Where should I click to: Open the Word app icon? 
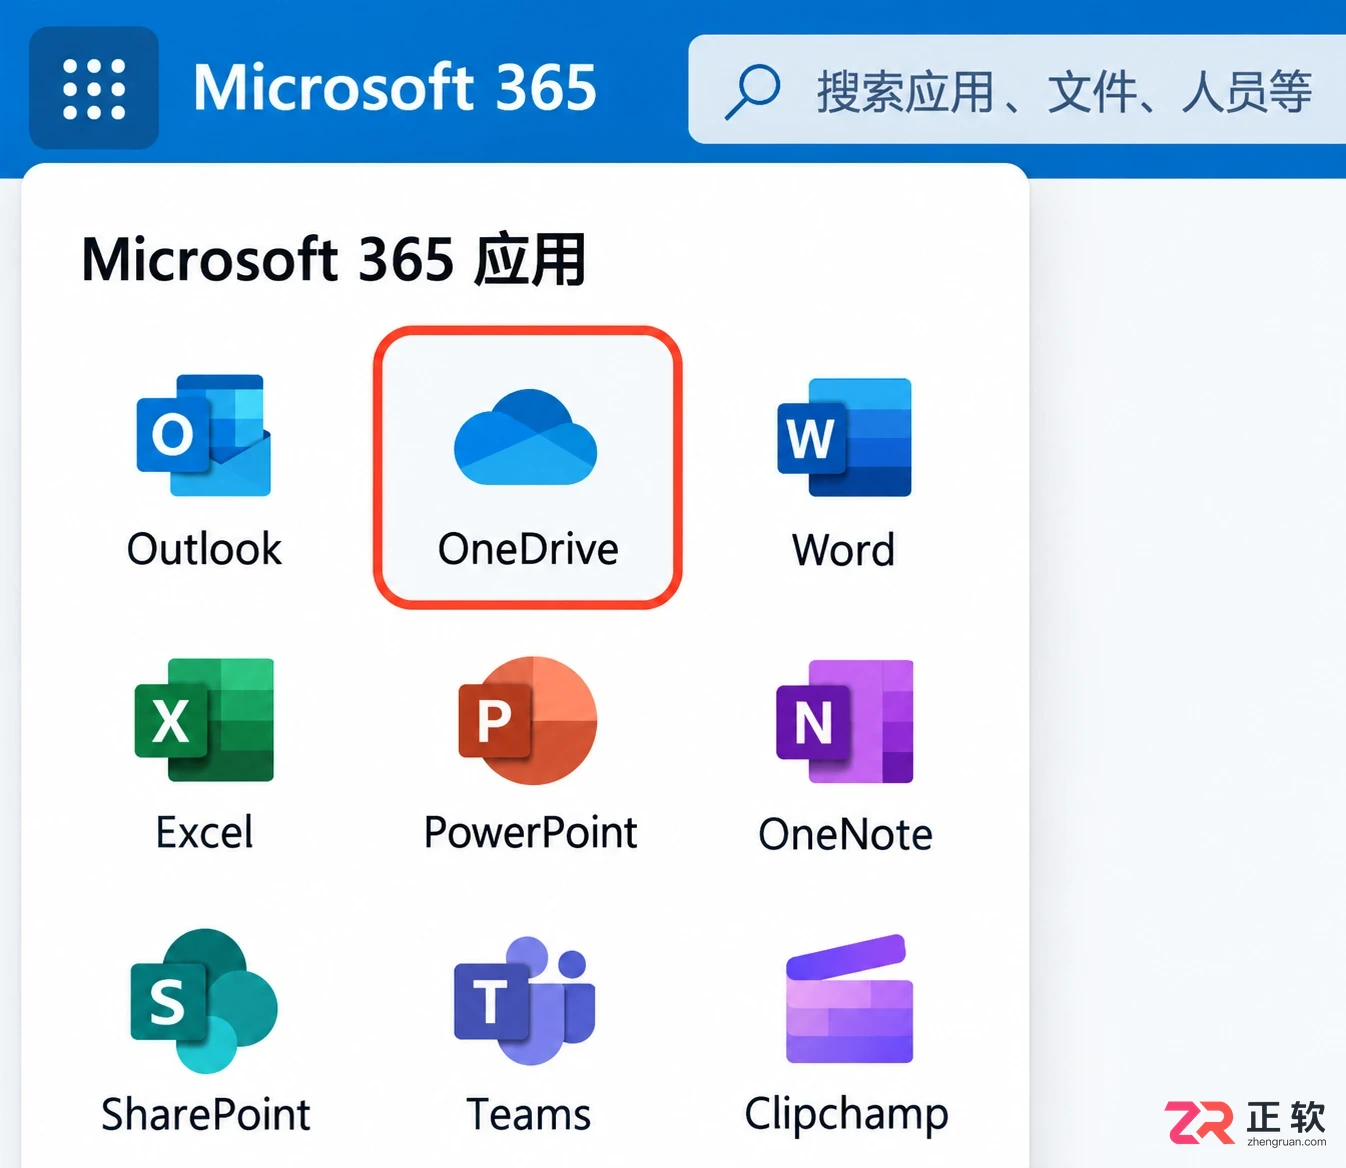(x=844, y=437)
